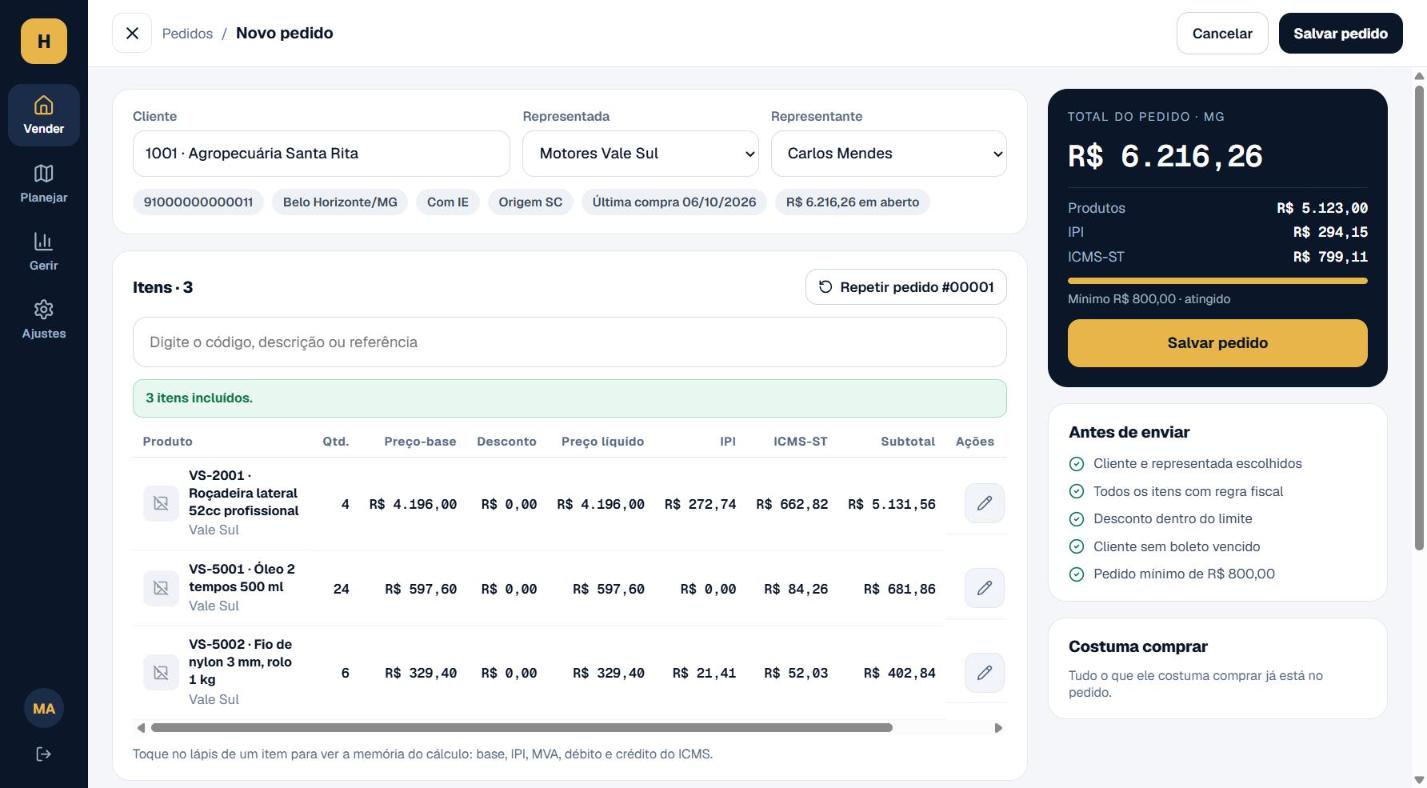Click the yellow Salvar pedido button
The image size is (1427, 788).
coord(1217,343)
